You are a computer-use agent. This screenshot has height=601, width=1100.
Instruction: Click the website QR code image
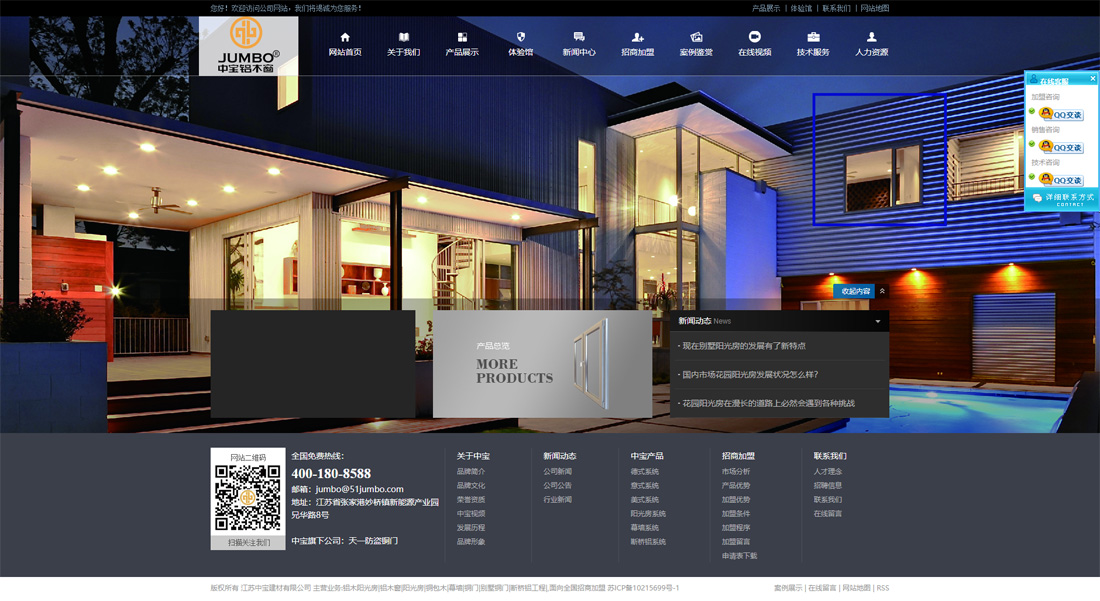click(248, 498)
